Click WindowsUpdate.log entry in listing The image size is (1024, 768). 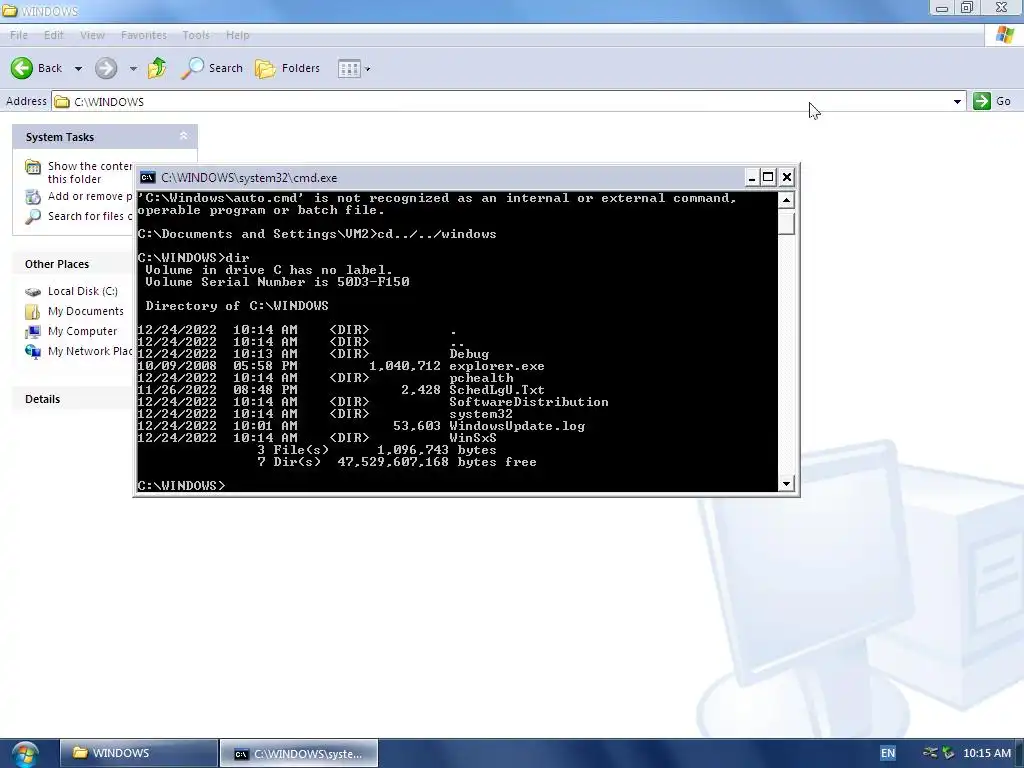517,426
